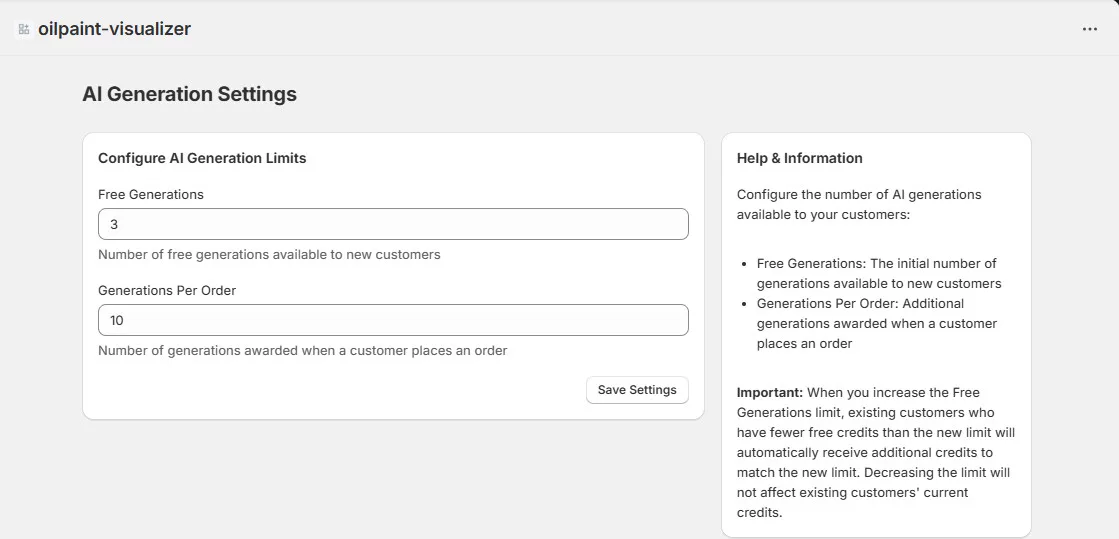Click the Free Generations bullet in help panel
1119x539 pixels.
pos(876,273)
